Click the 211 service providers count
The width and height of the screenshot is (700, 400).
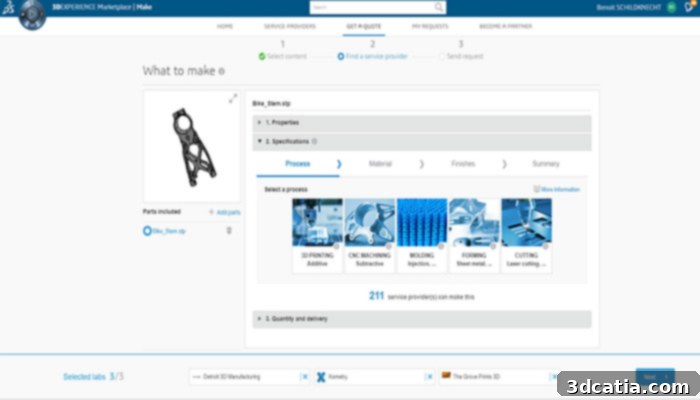pos(376,296)
